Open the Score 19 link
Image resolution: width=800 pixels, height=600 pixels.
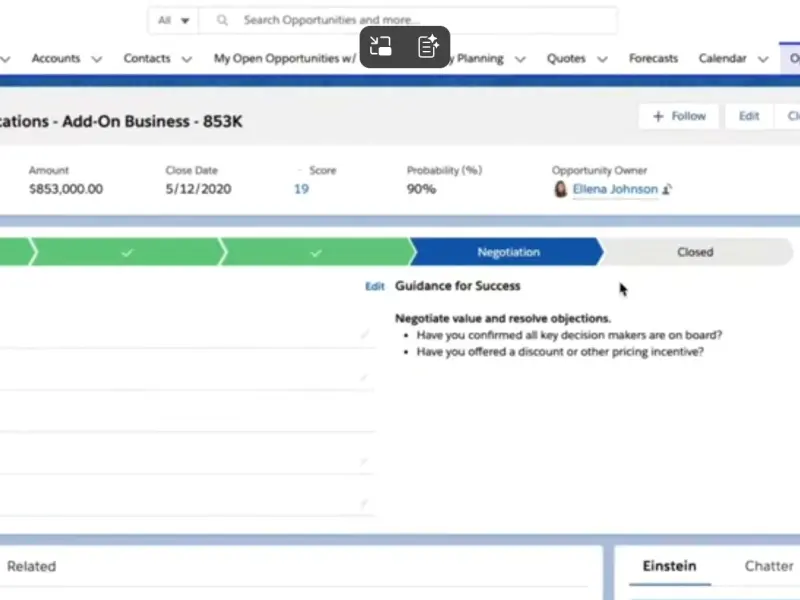pyautogui.click(x=301, y=189)
